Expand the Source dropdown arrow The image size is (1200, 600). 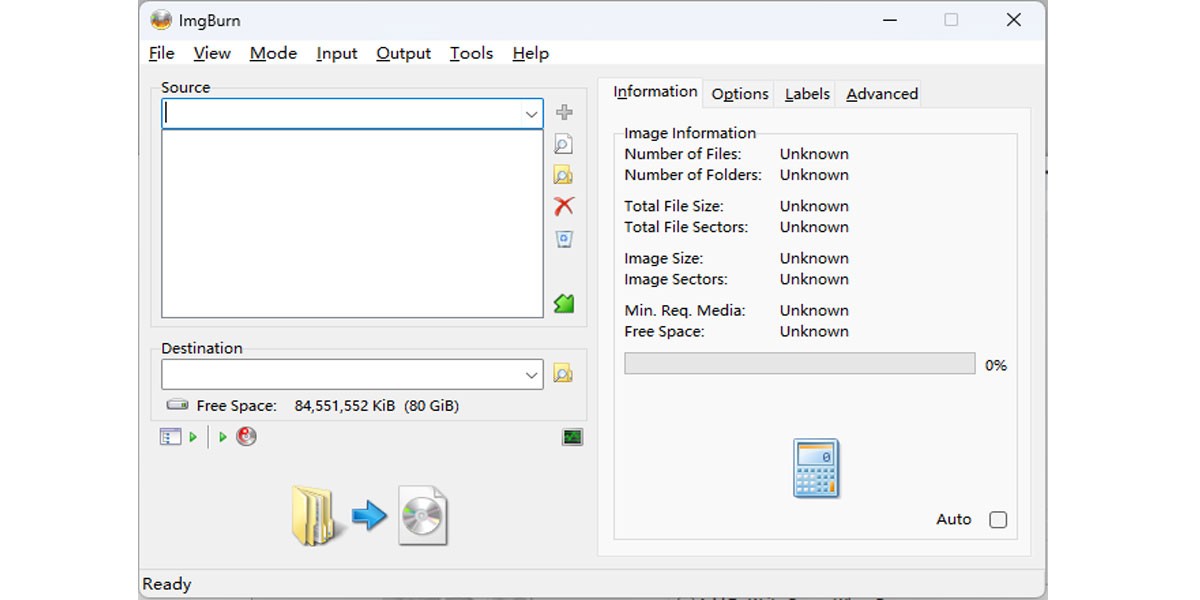click(531, 115)
